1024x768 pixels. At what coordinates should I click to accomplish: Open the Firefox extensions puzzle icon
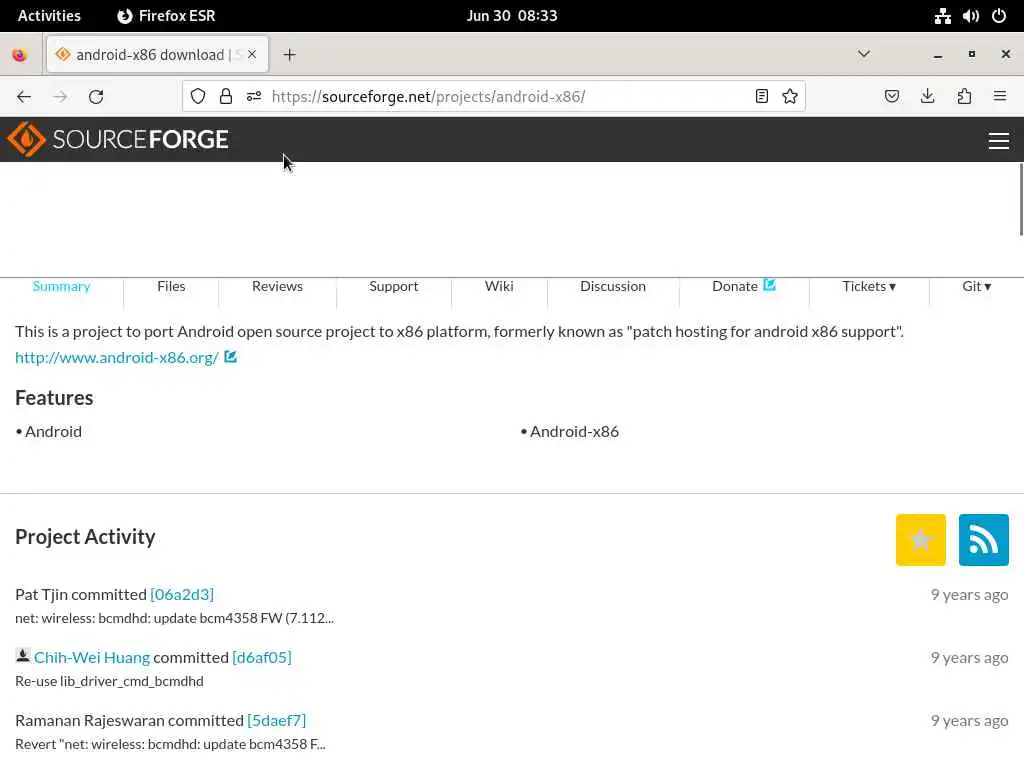(x=964, y=97)
